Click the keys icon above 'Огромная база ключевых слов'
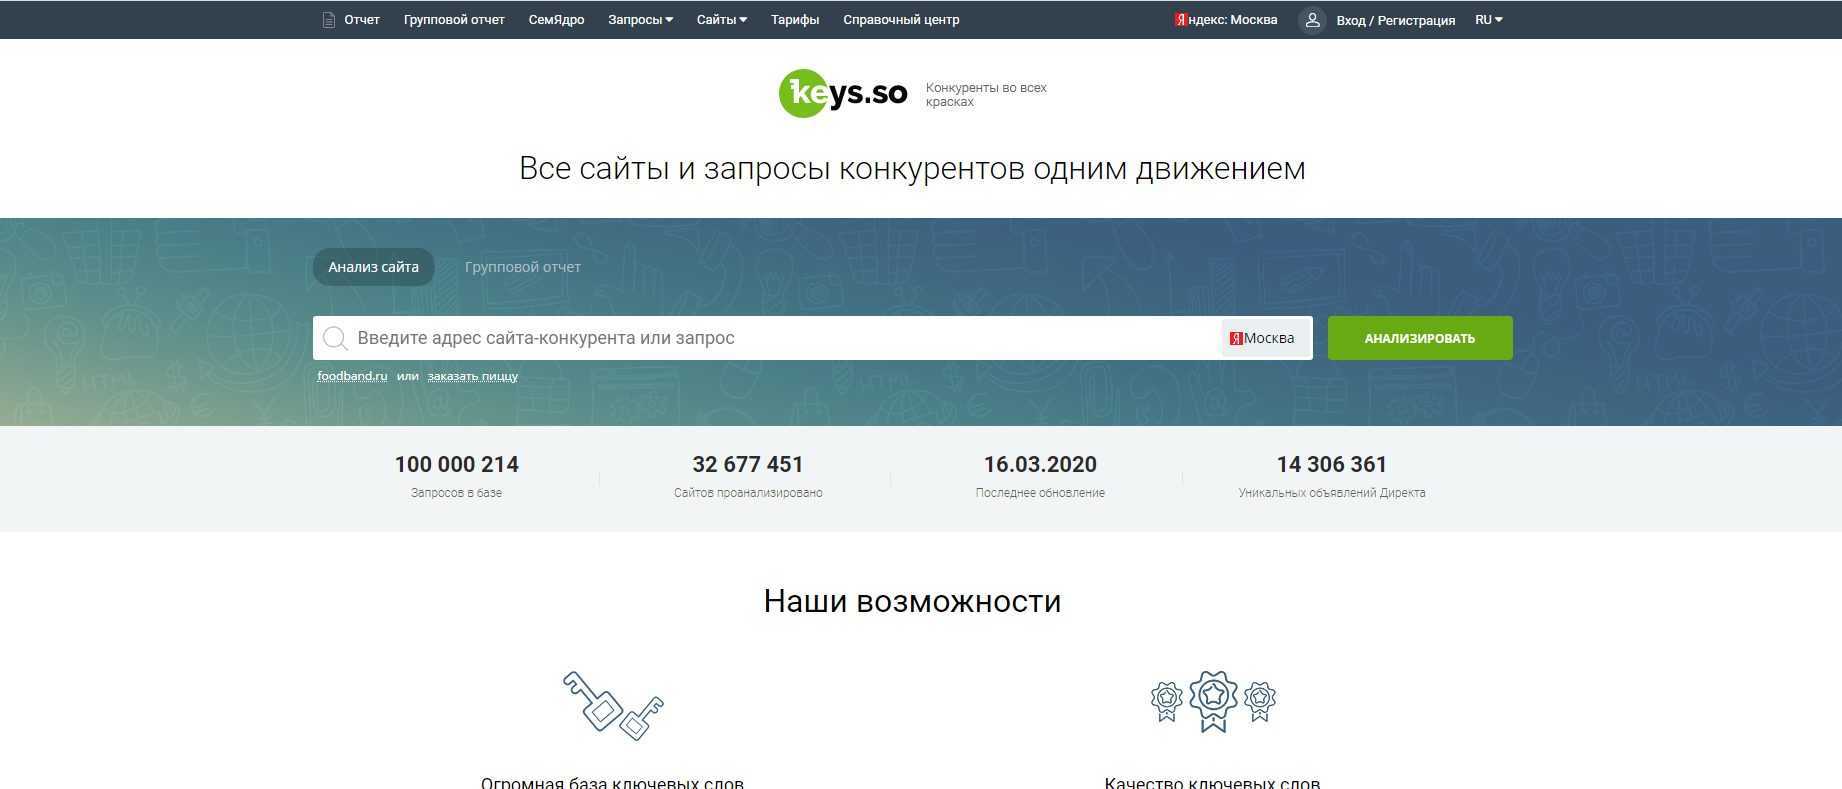1842x789 pixels. pyautogui.click(x=613, y=705)
